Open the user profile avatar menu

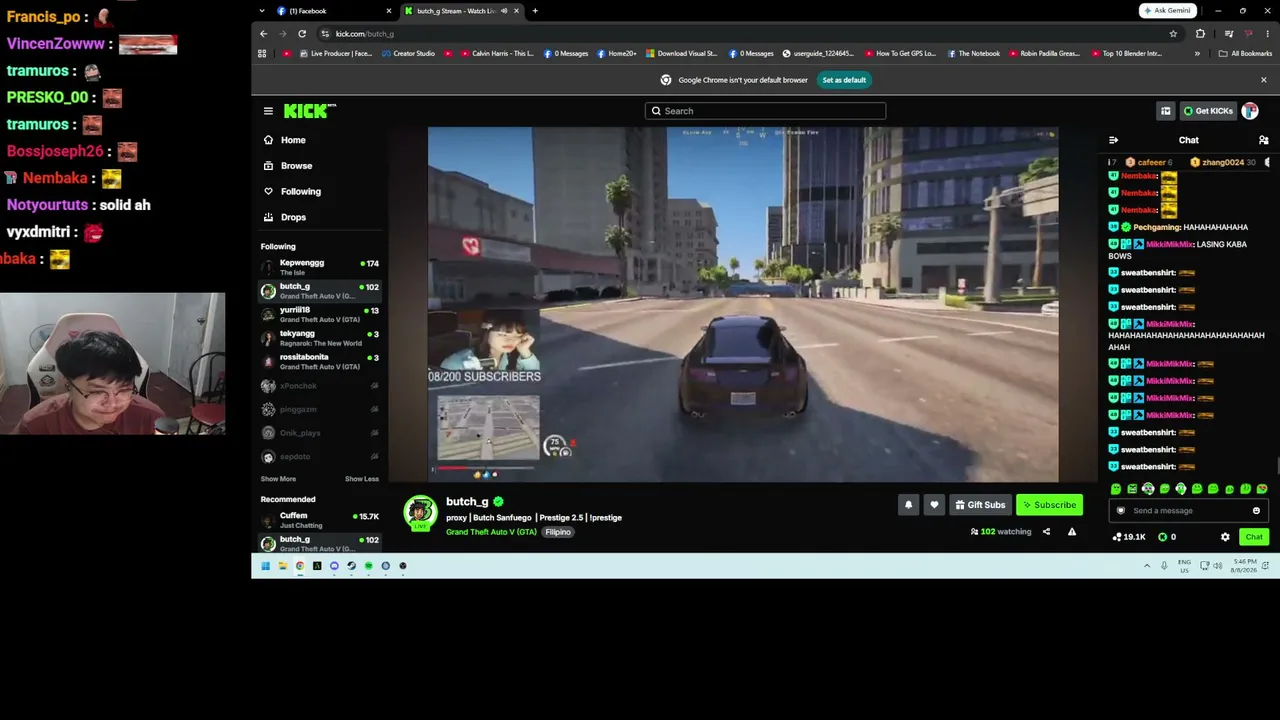(1250, 111)
